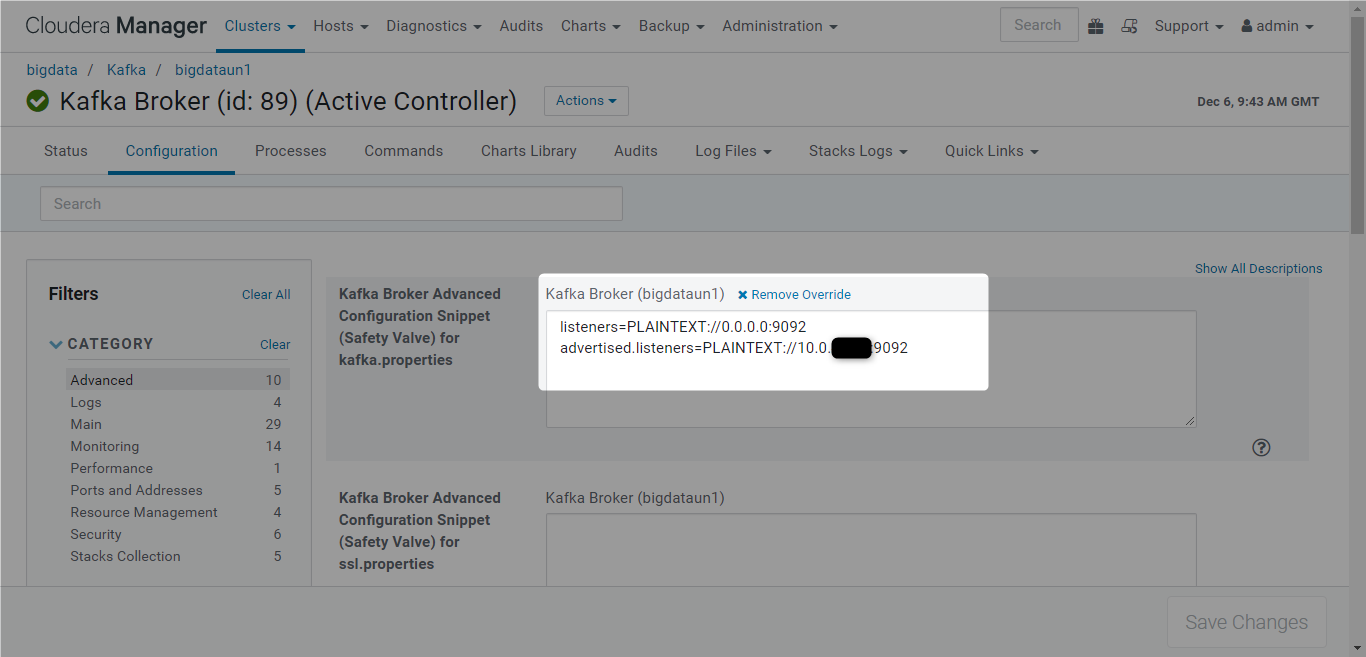Click the green health icon beside Kafka Broker
The height and width of the screenshot is (657, 1366).
37,101
